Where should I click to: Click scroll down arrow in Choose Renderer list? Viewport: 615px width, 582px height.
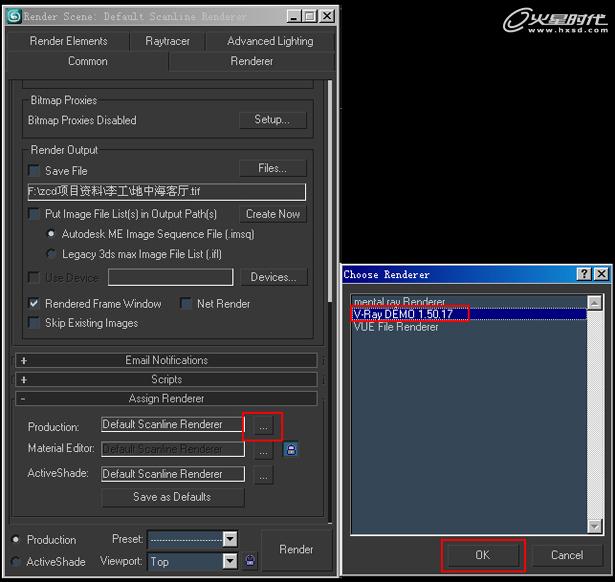pos(595,526)
